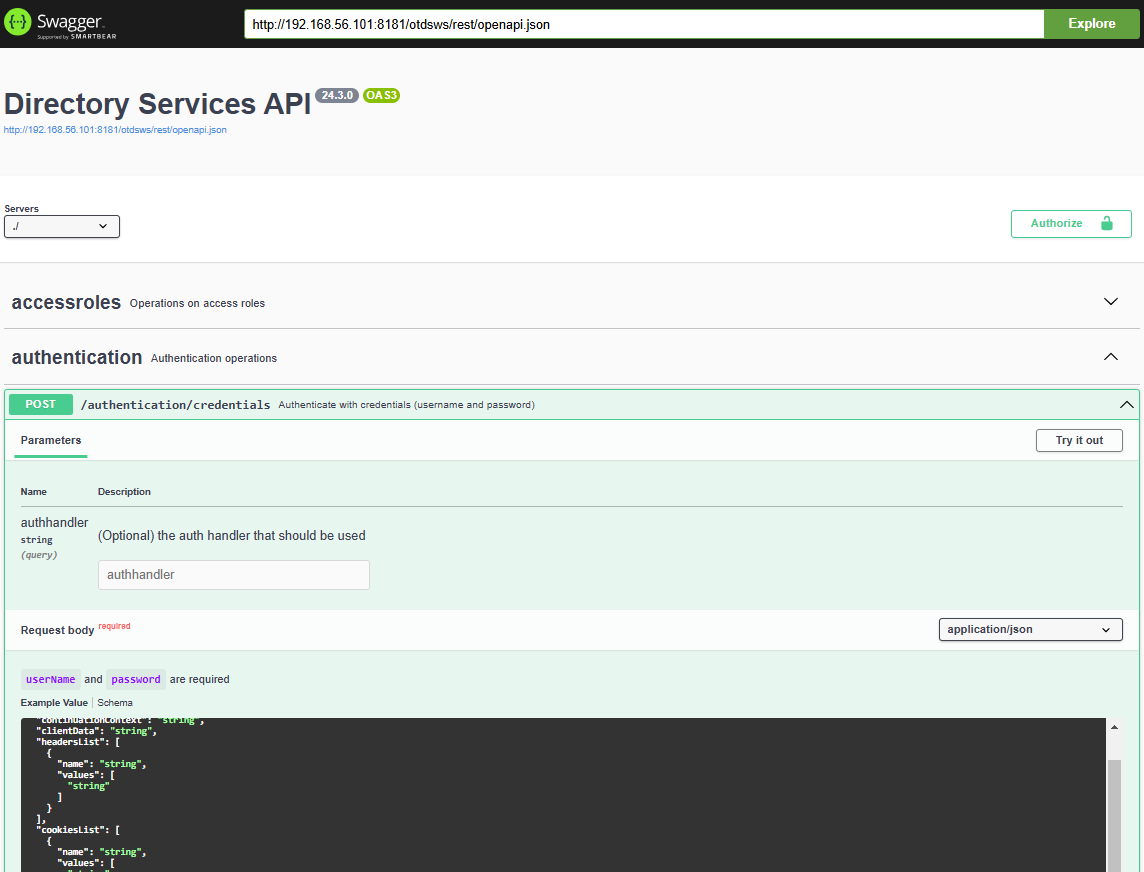Click the green lock icon in Authorize
Image resolution: width=1144 pixels, height=872 pixels.
pyautogui.click(x=1106, y=223)
